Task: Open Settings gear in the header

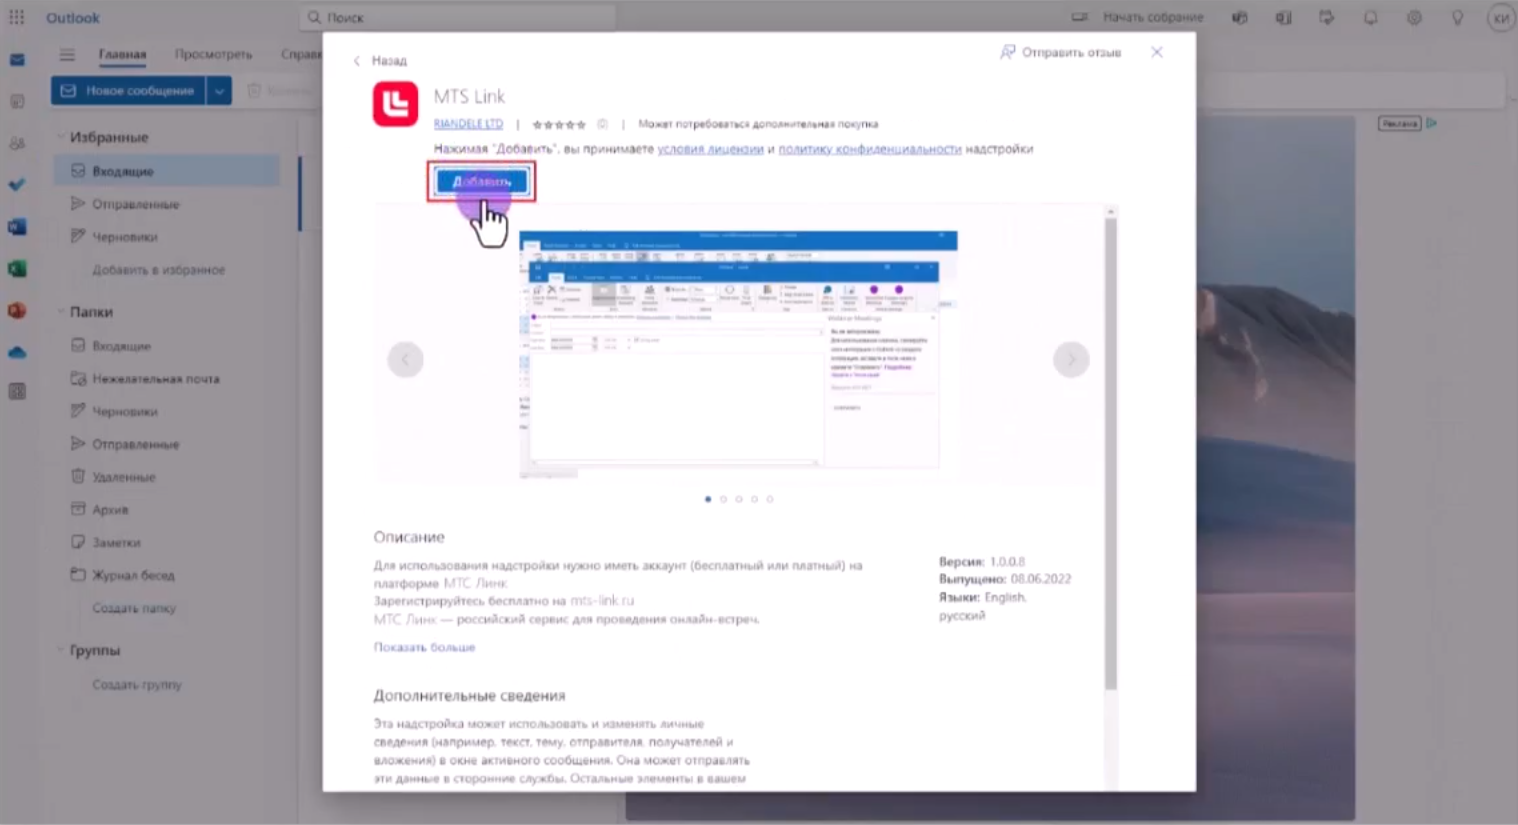Action: tap(1414, 17)
